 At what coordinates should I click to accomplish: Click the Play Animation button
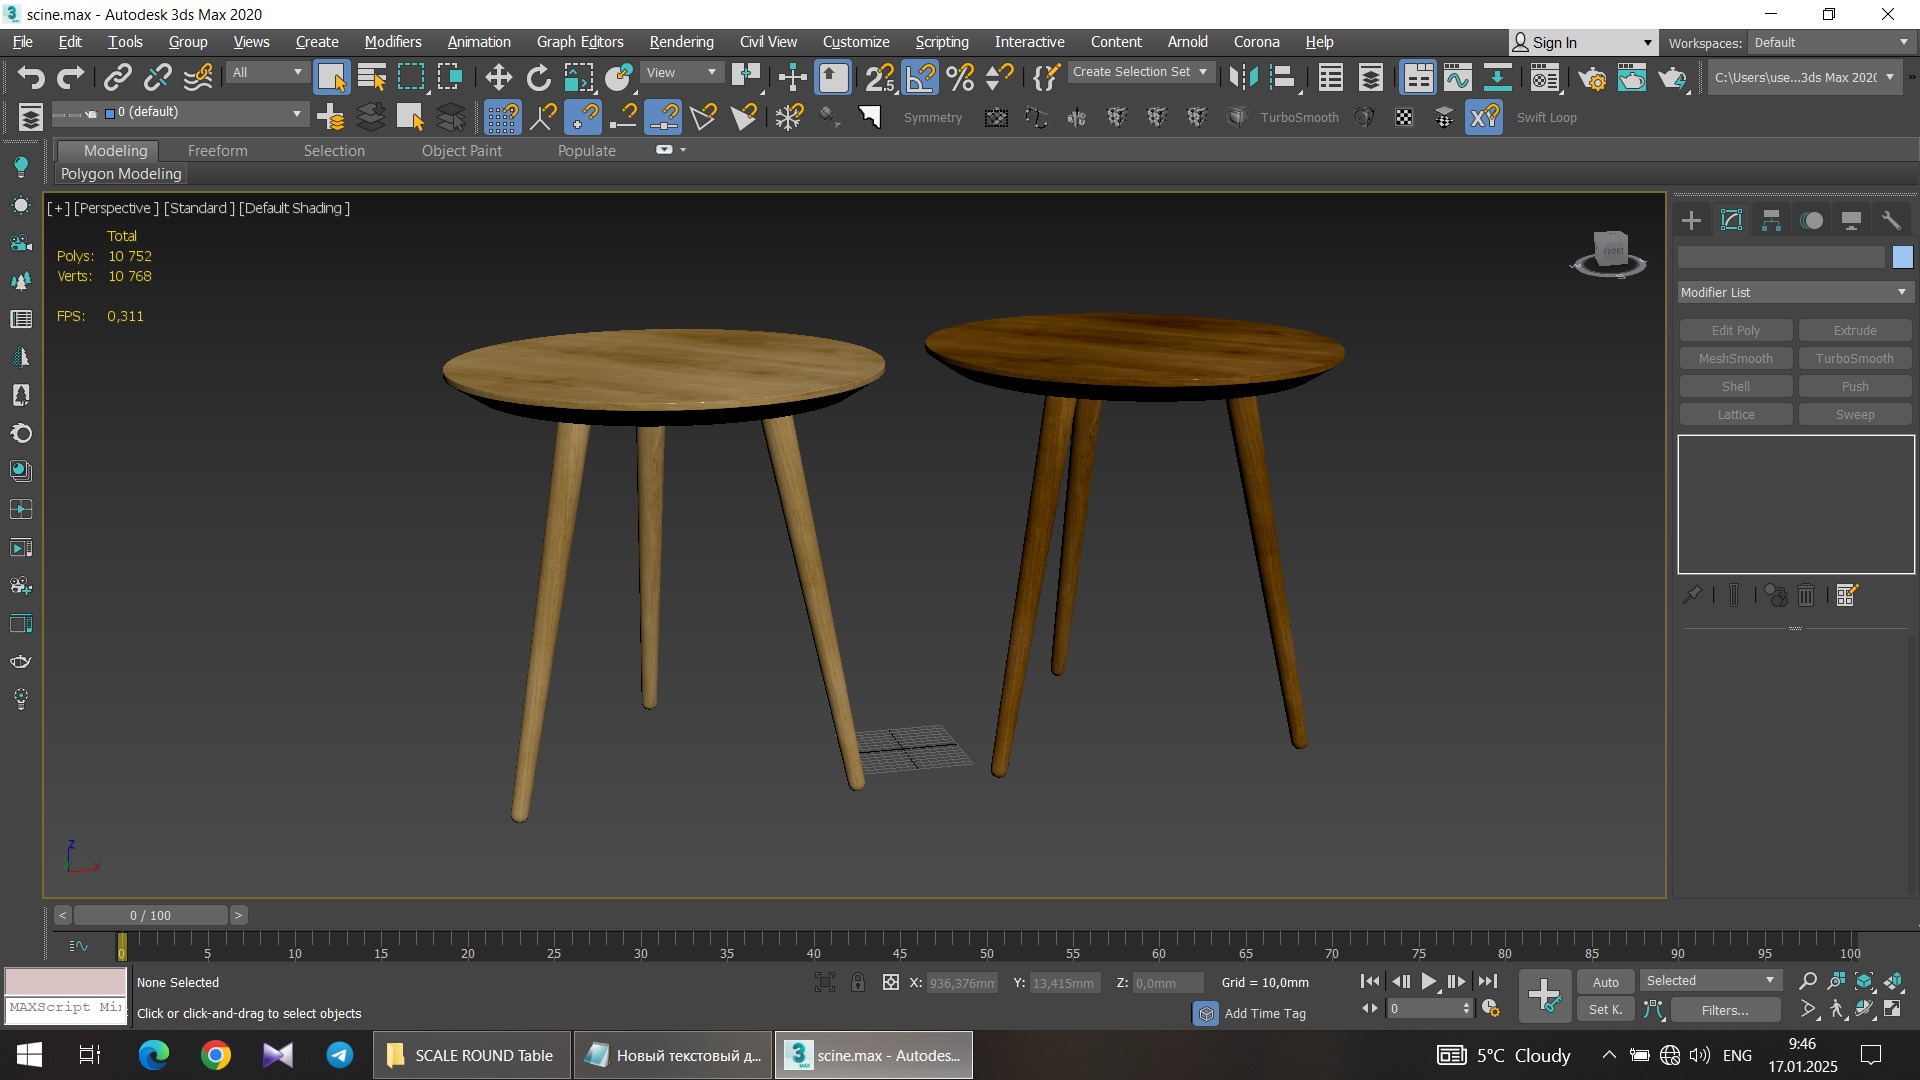(x=1429, y=982)
